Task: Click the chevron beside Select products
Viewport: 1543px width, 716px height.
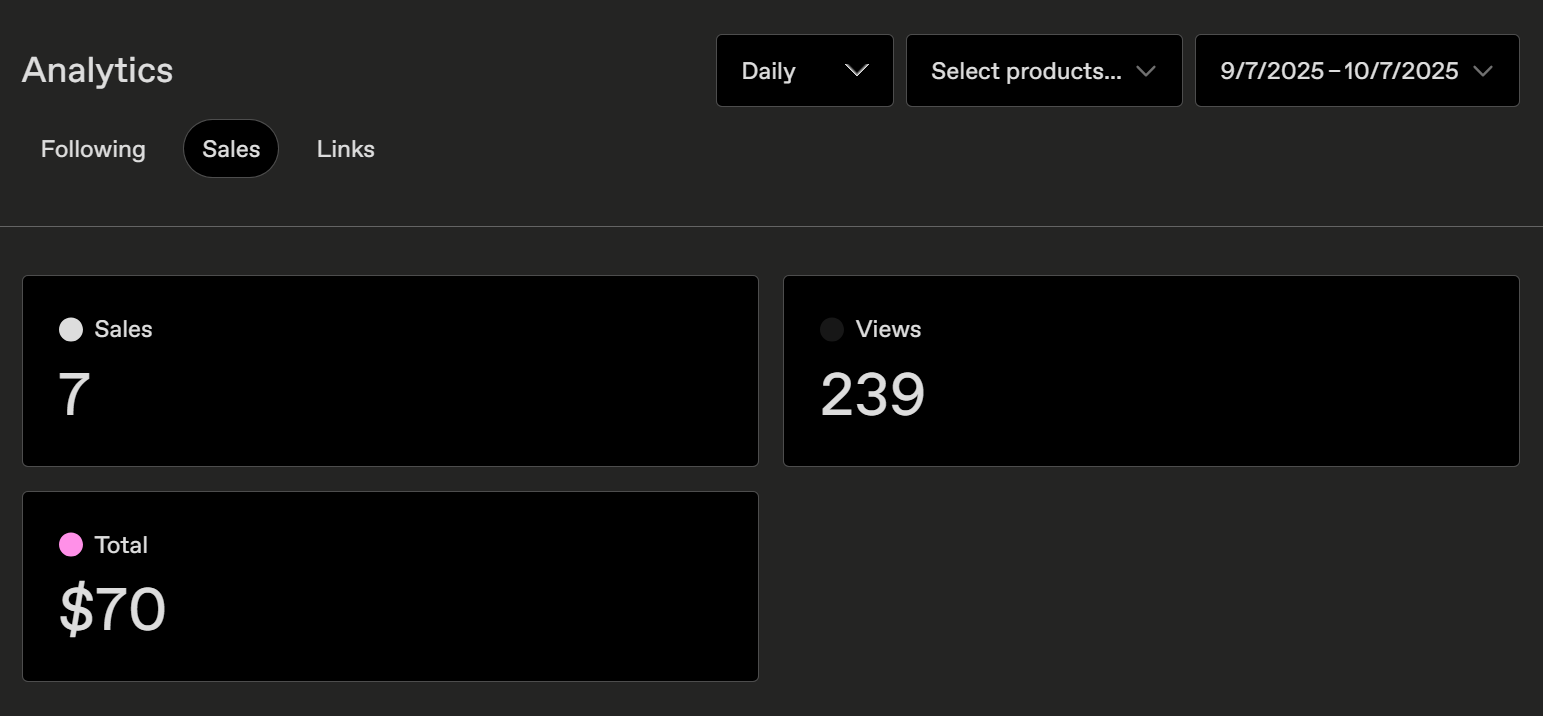Action: click(x=1146, y=71)
